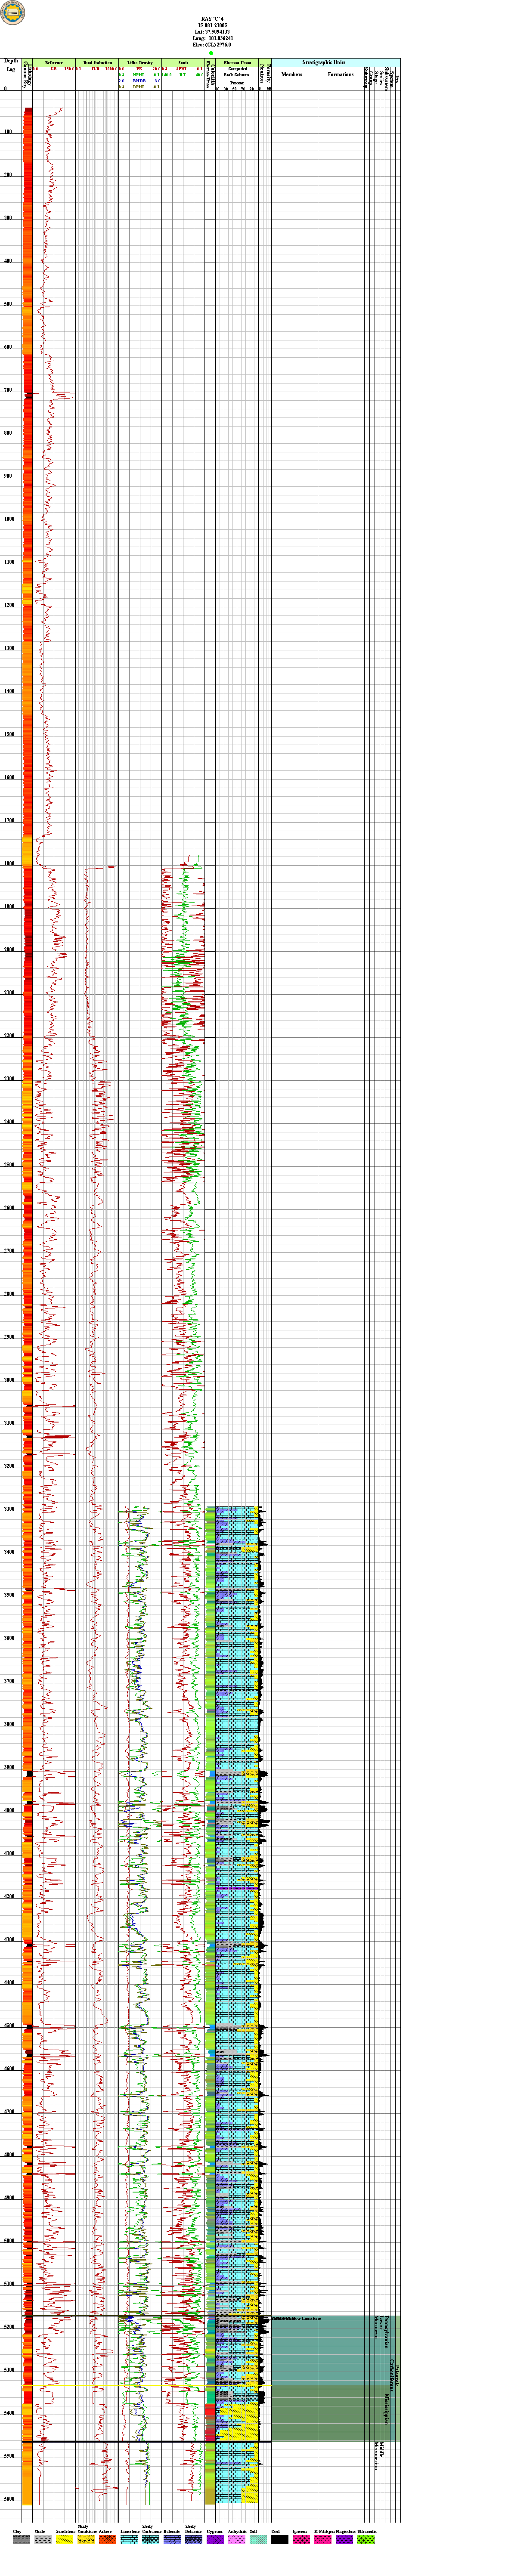Pick the Plagioclase legend swatch
Image resolution: width=508 pixels, height=2576 pixels.
[345, 2539]
